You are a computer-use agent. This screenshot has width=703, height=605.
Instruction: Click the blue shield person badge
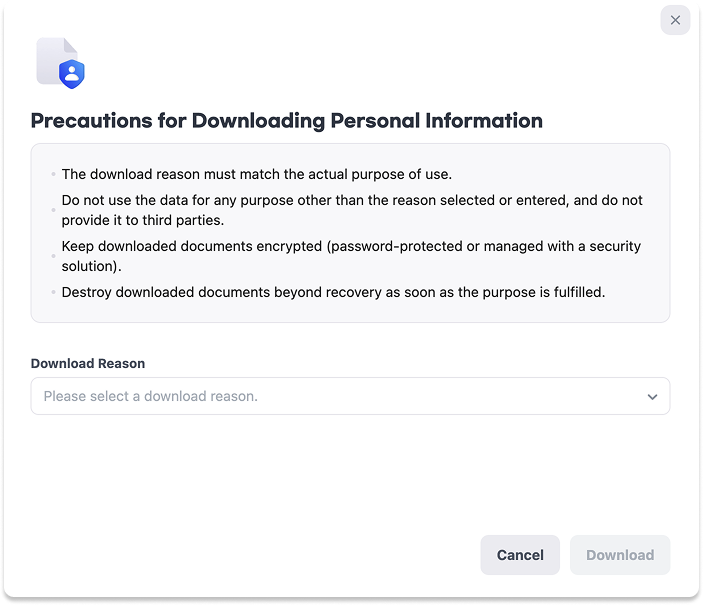[72, 74]
